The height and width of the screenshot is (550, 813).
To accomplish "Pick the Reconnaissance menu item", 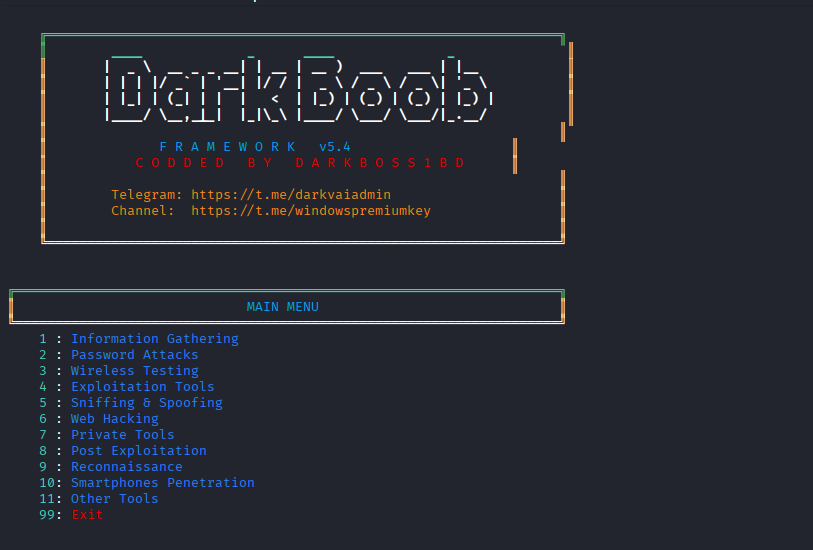I will 127,467.
